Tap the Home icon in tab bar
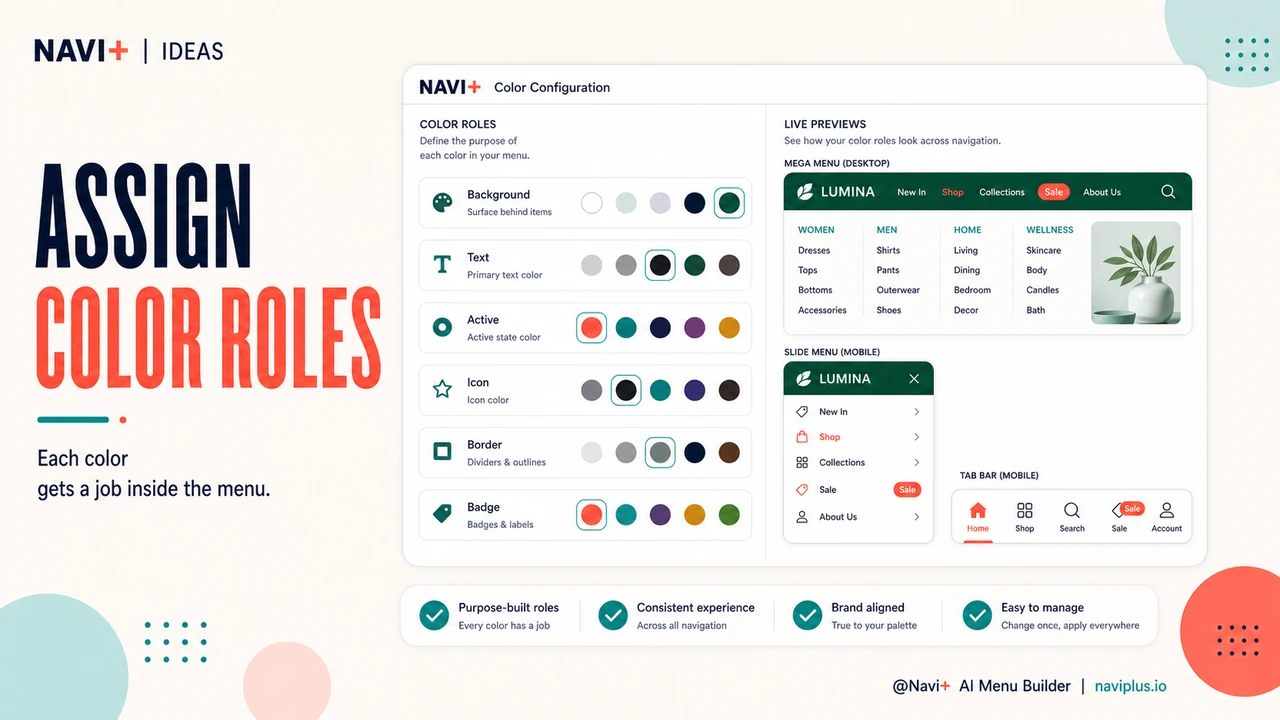Viewport: 1280px width, 720px height. (978, 510)
